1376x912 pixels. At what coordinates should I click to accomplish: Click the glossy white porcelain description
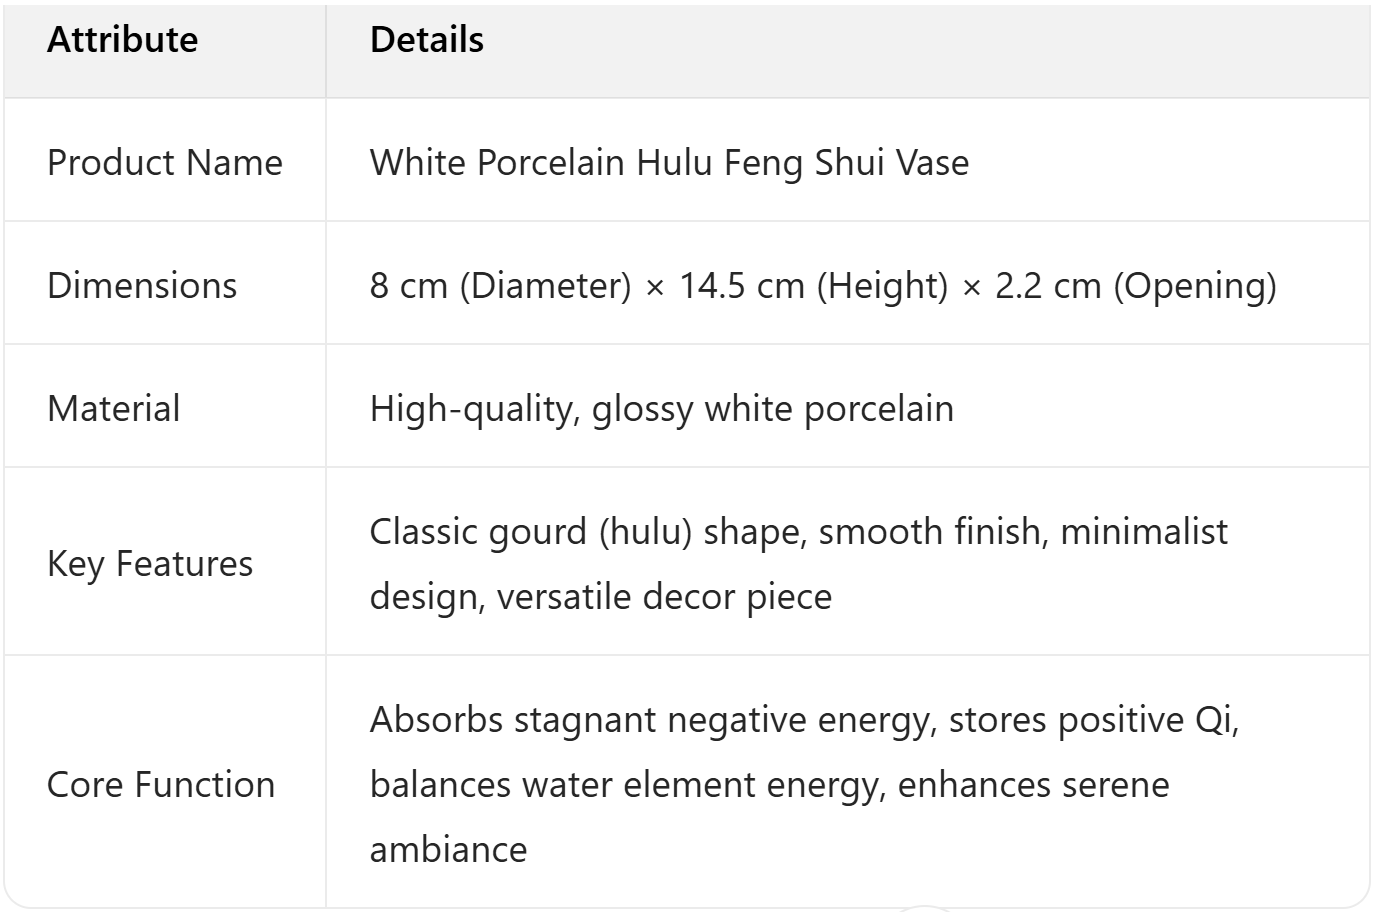772,409
